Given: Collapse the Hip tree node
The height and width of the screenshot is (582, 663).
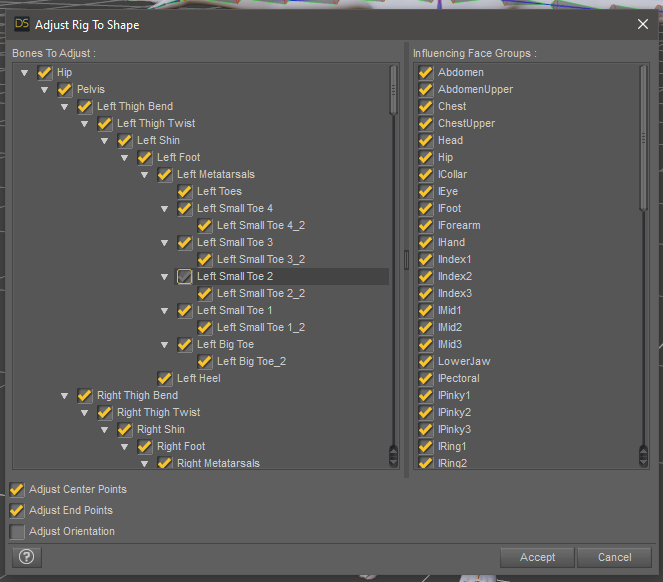Looking at the screenshot, I should (x=25, y=73).
